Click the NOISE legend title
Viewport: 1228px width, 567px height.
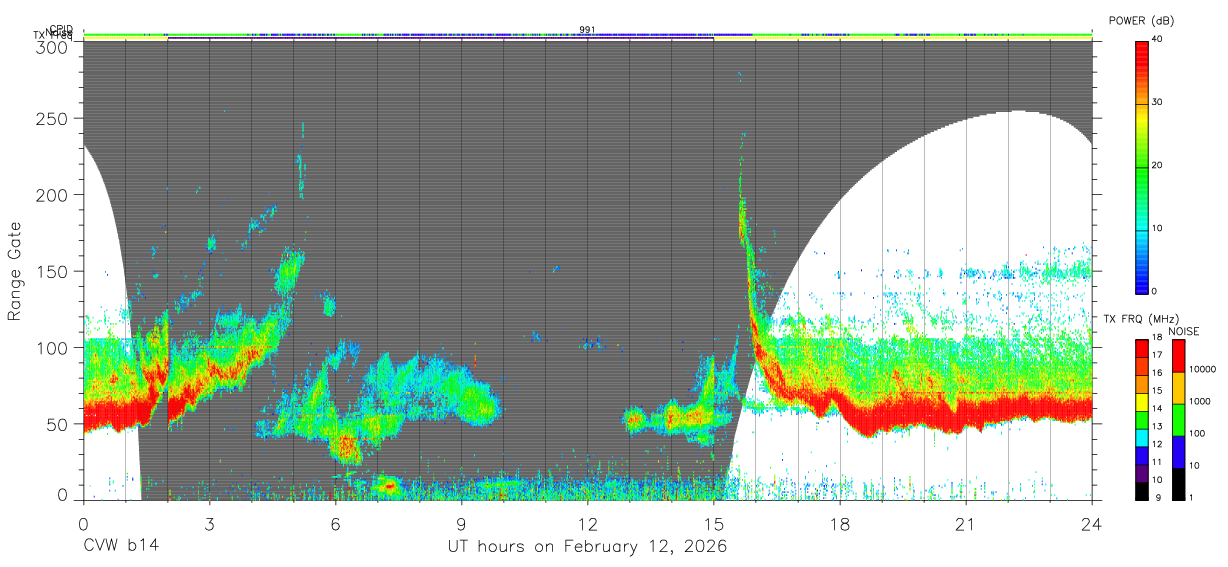[1182, 331]
